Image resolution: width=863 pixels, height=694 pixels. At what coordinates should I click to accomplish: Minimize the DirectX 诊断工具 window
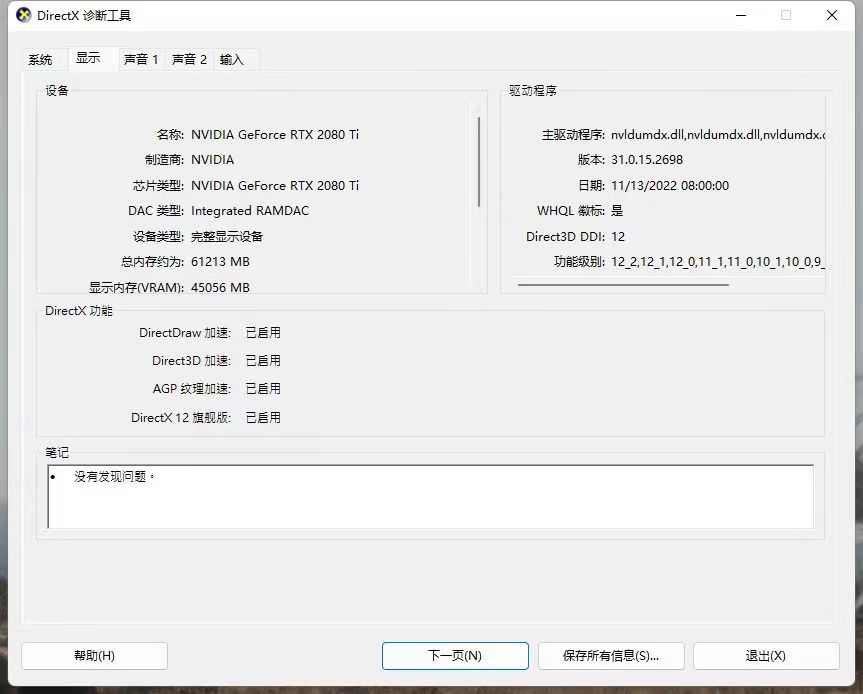click(741, 15)
